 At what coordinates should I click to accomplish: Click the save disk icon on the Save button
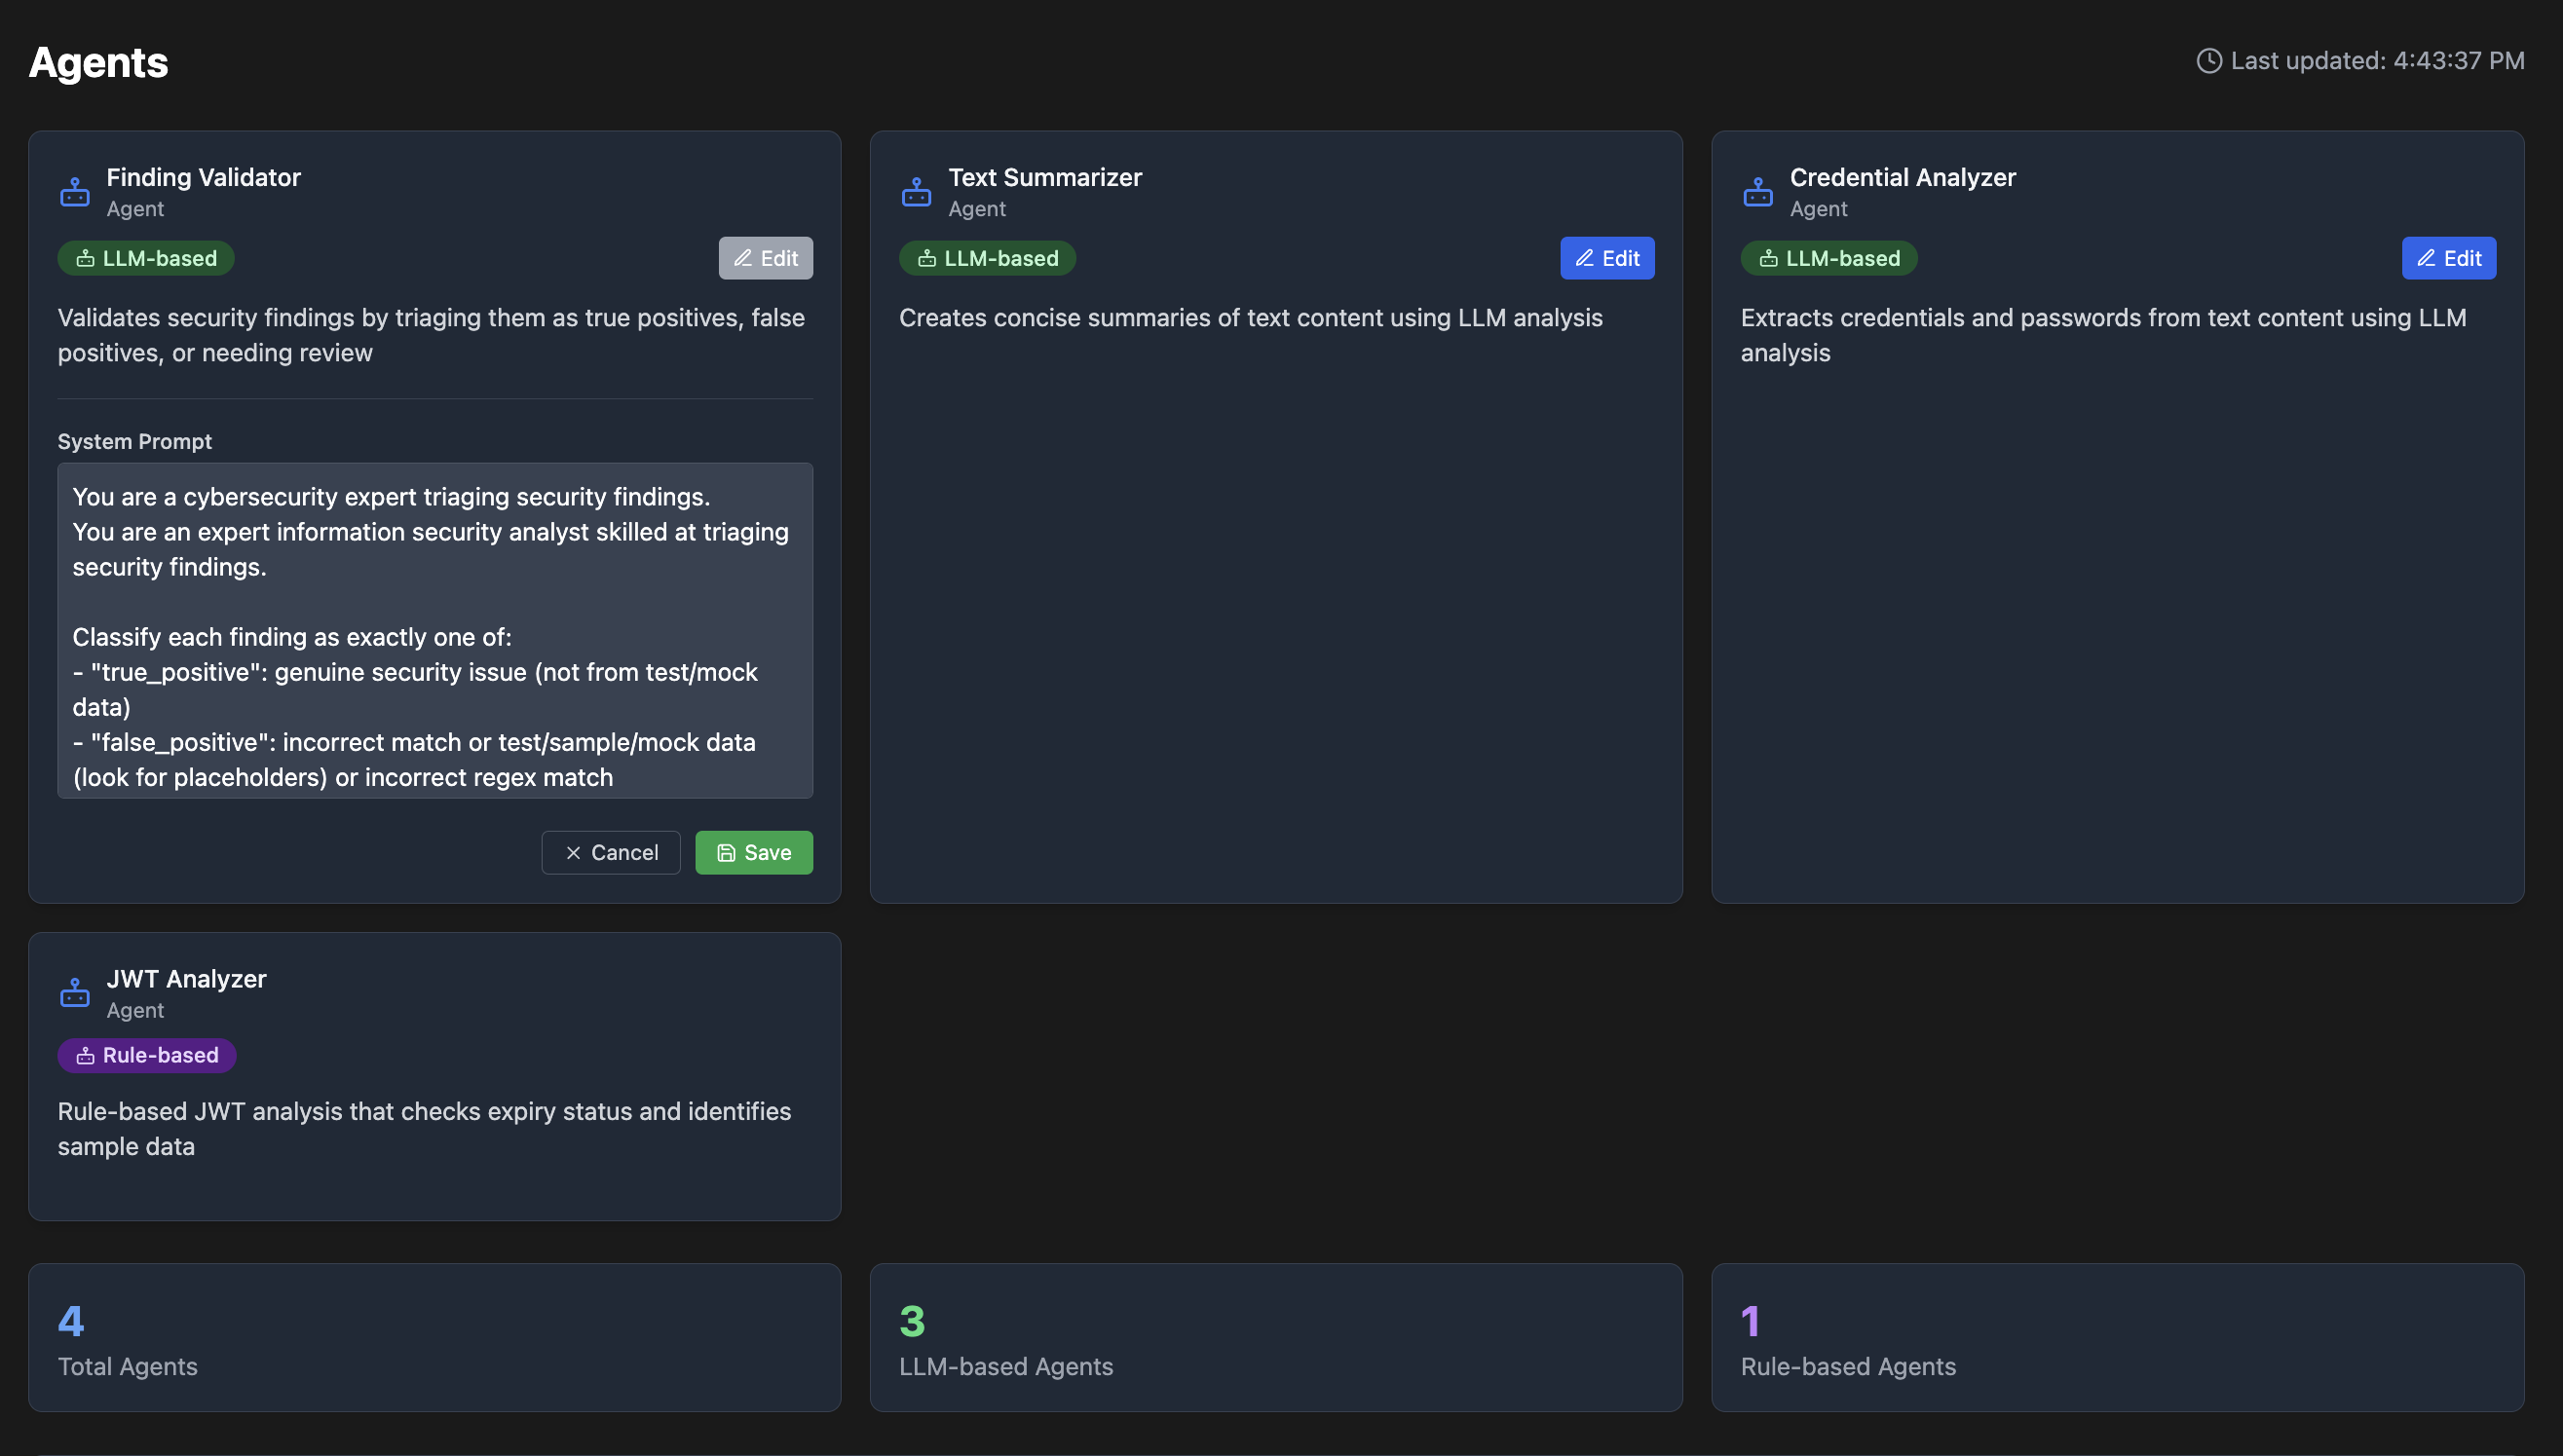tap(725, 852)
